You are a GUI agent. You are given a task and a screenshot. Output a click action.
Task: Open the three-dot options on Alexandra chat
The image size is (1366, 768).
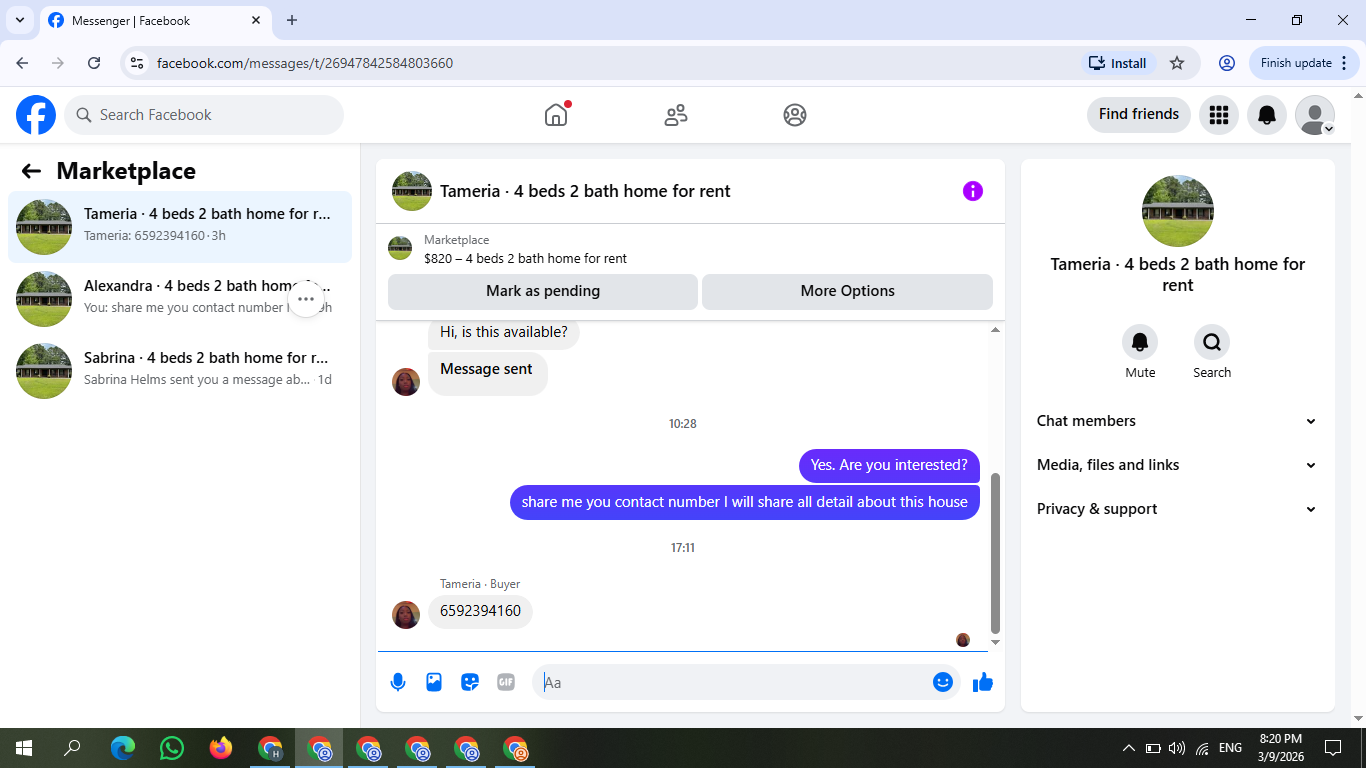(306, 299)
